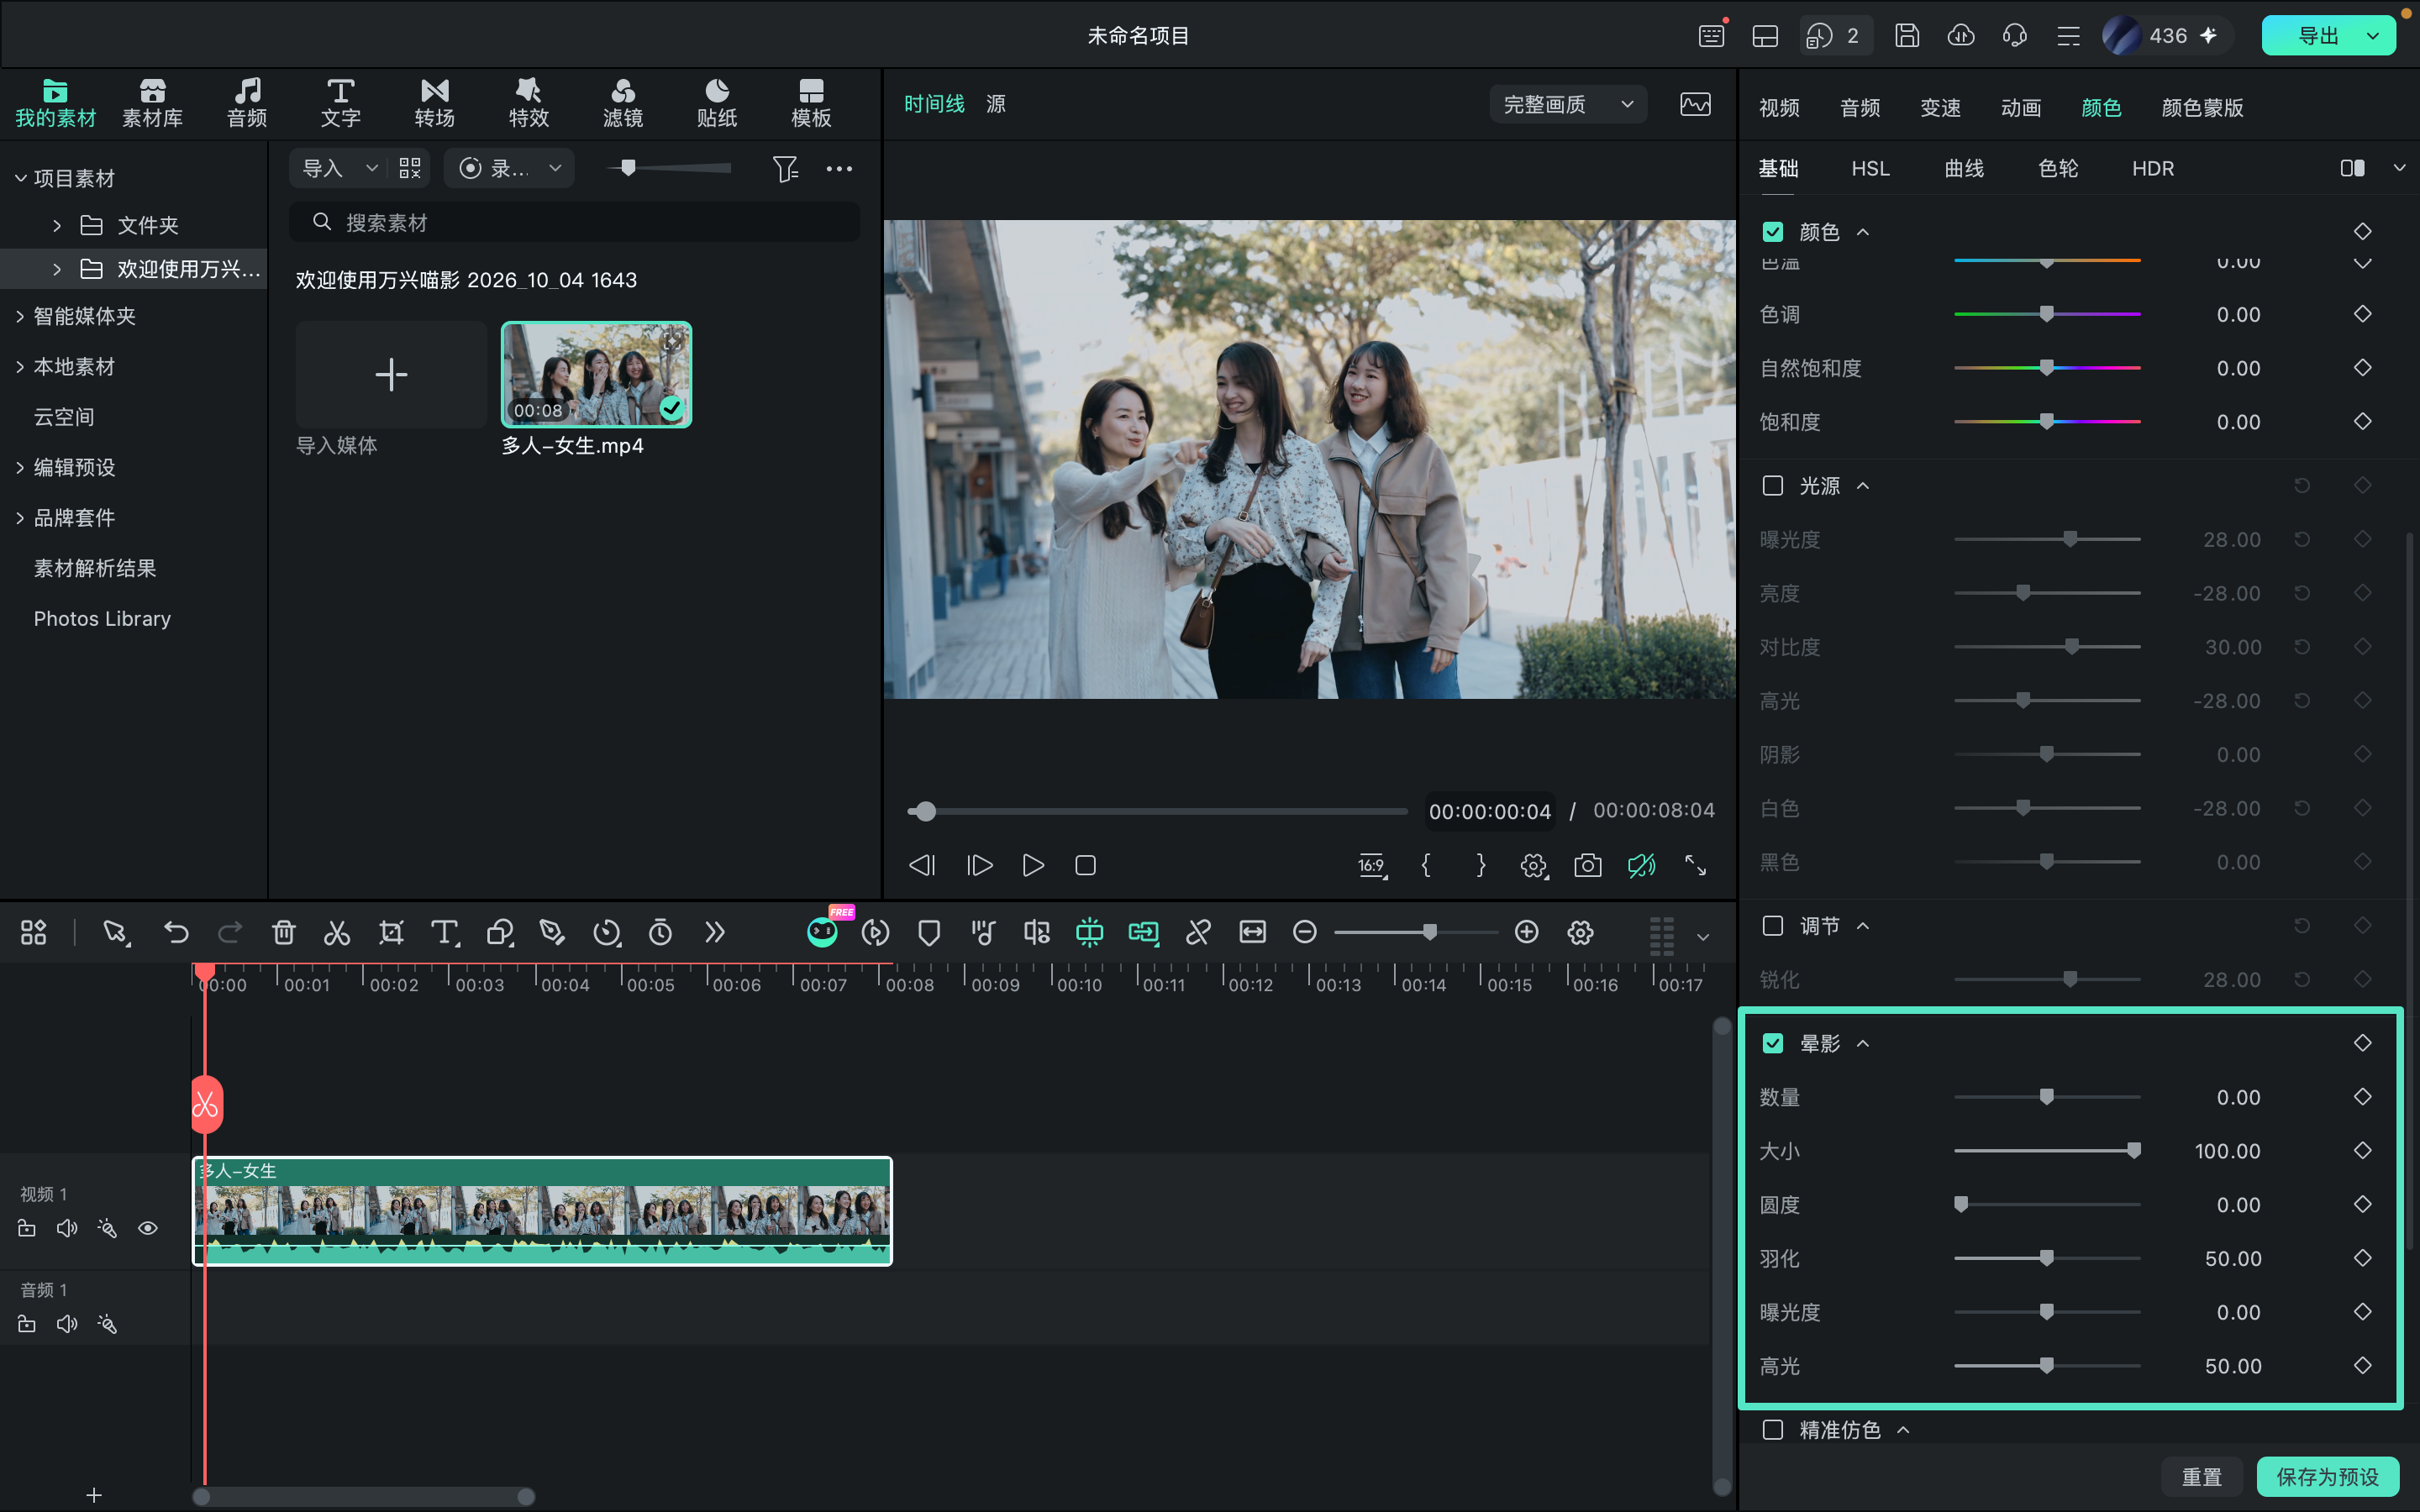Switch to the HSL tab
Screen dimensions: 2420x1512
click(1870, 168)
